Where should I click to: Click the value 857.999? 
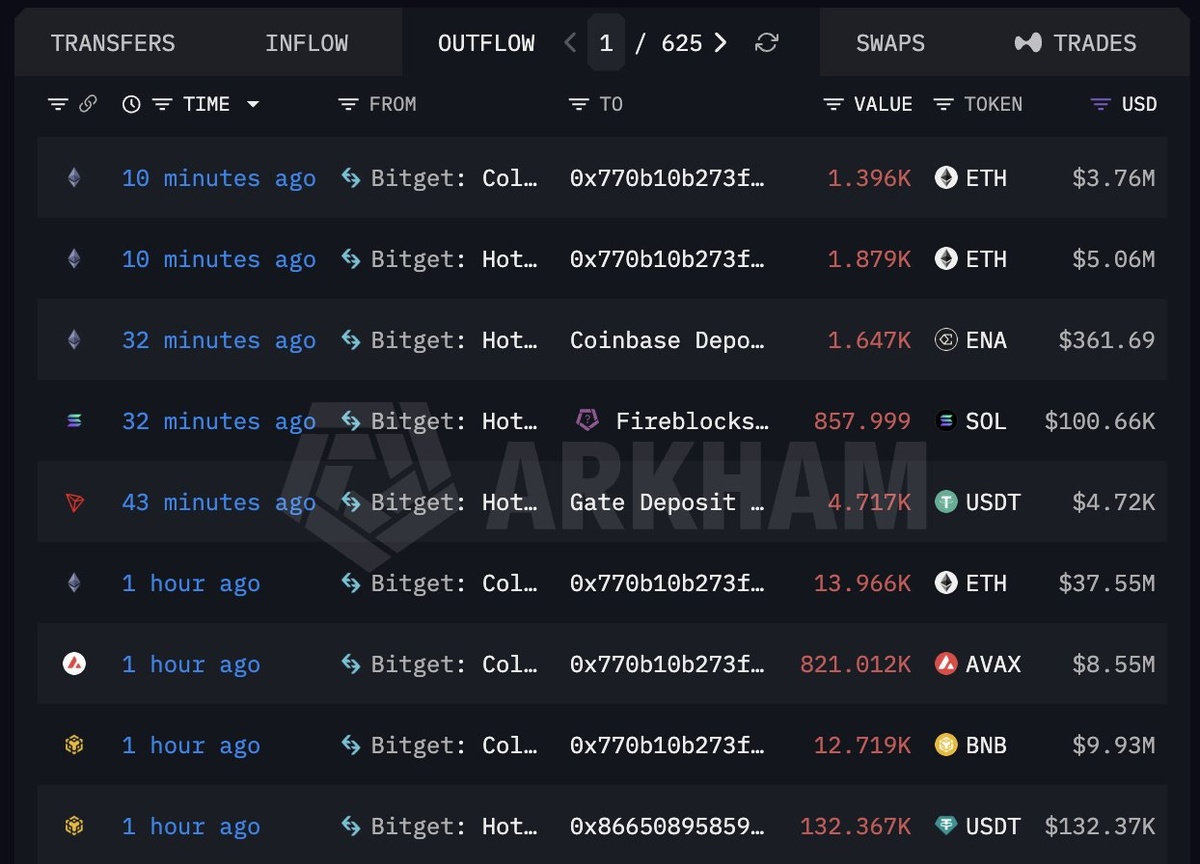pyautogui.click(x=863, y=421)
